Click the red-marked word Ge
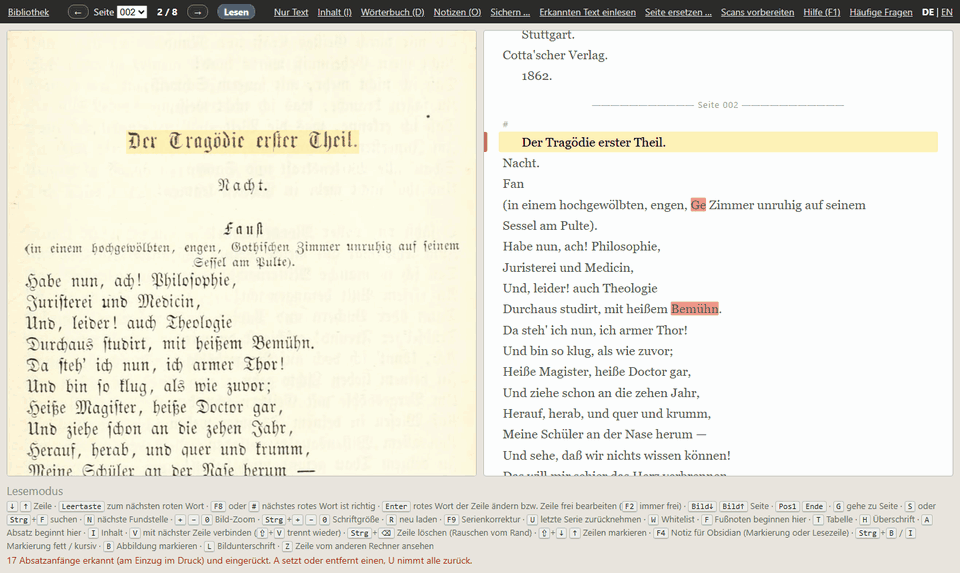Viewport: 960px width, 573px height. [x=698, y=205]
